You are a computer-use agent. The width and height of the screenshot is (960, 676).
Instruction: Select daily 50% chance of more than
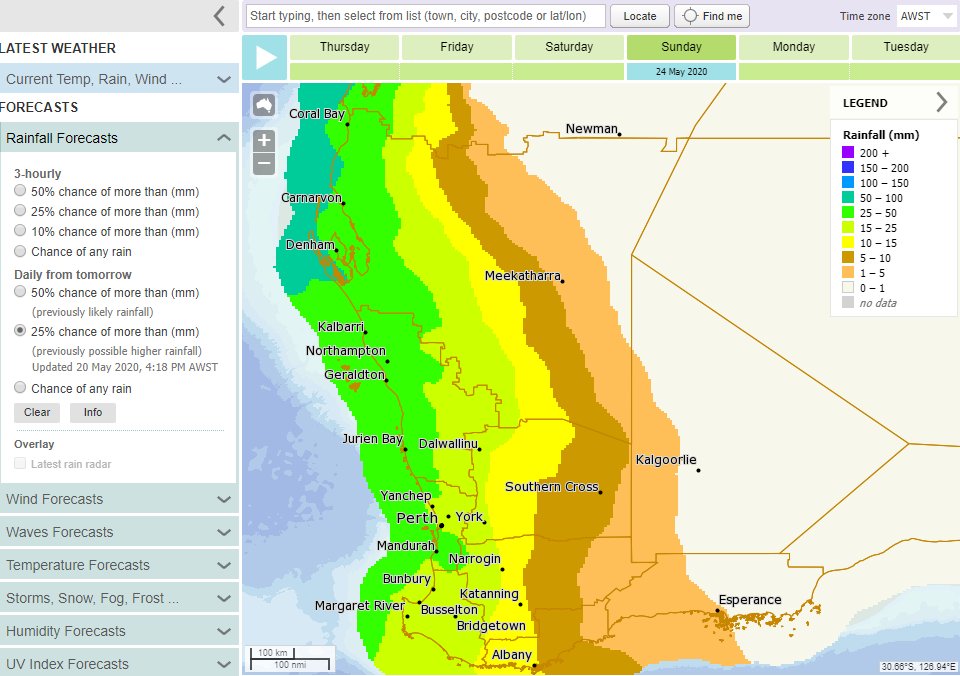point(20,292)
